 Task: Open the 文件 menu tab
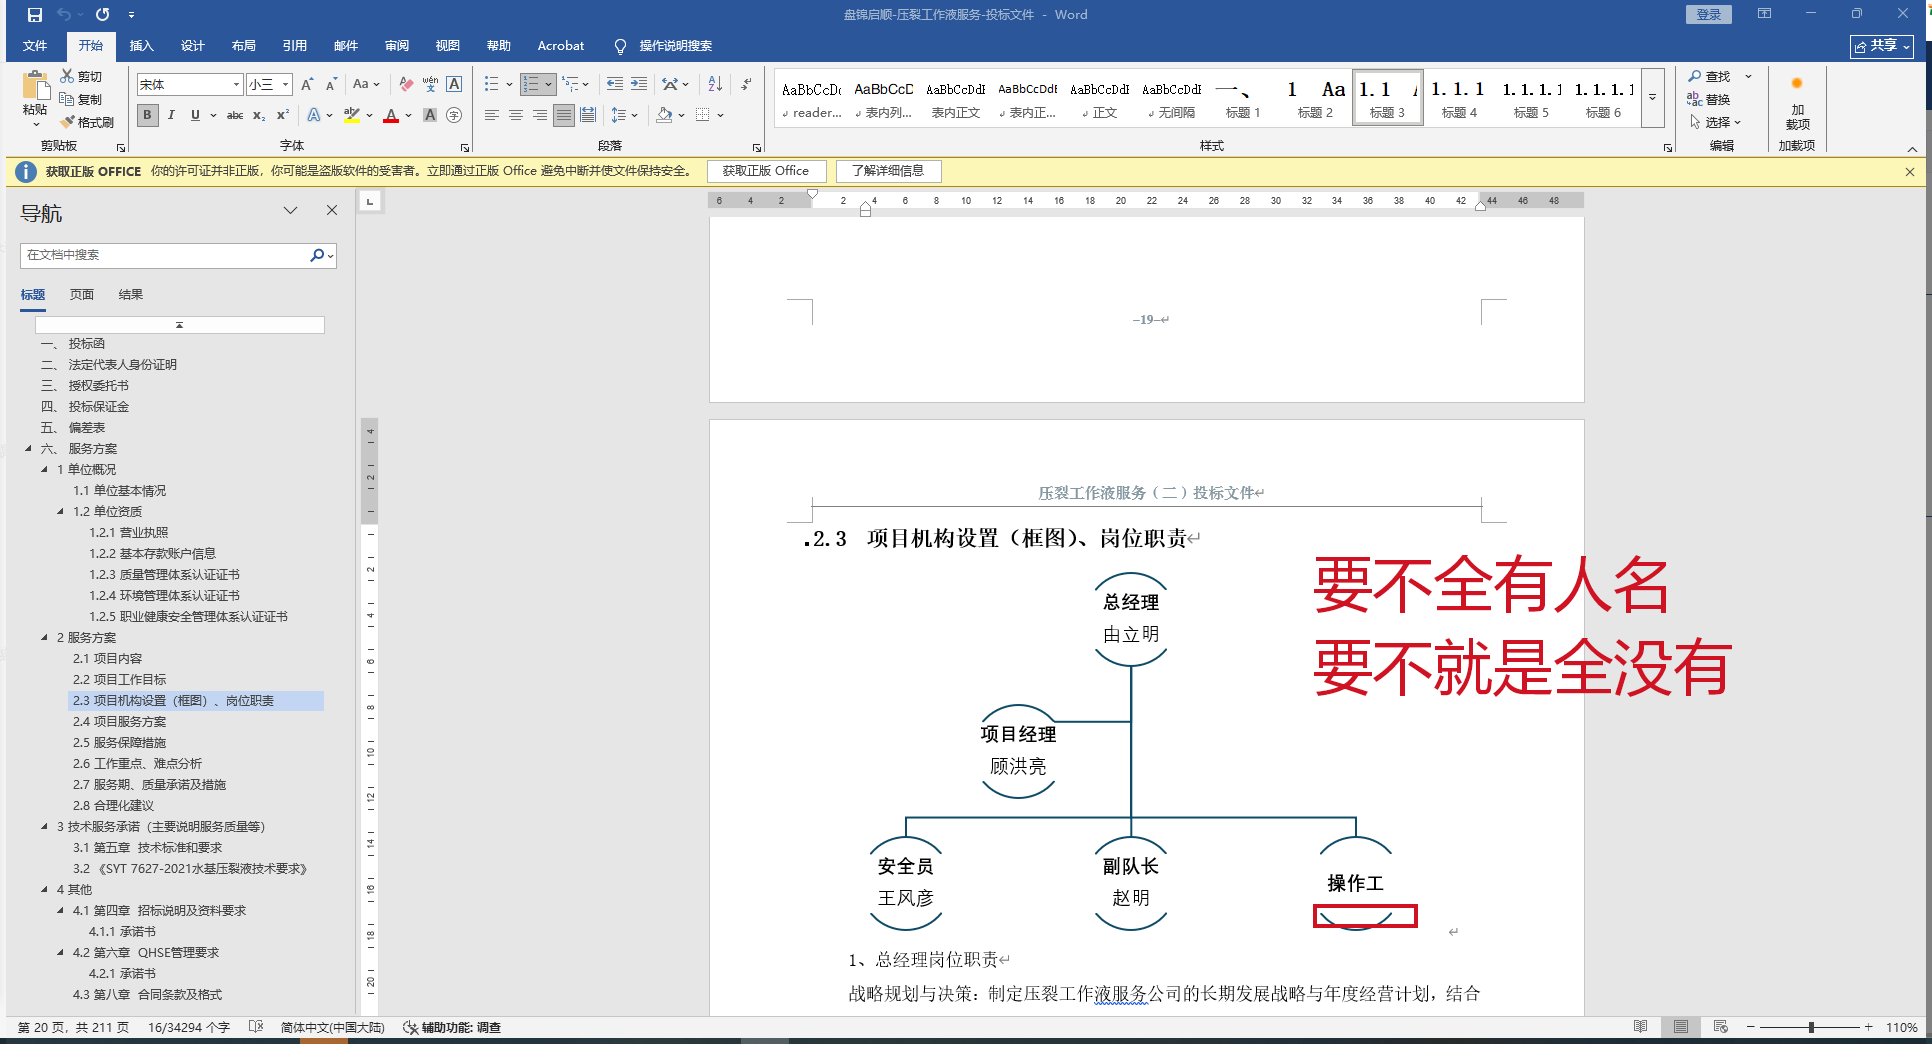point(35,46)
